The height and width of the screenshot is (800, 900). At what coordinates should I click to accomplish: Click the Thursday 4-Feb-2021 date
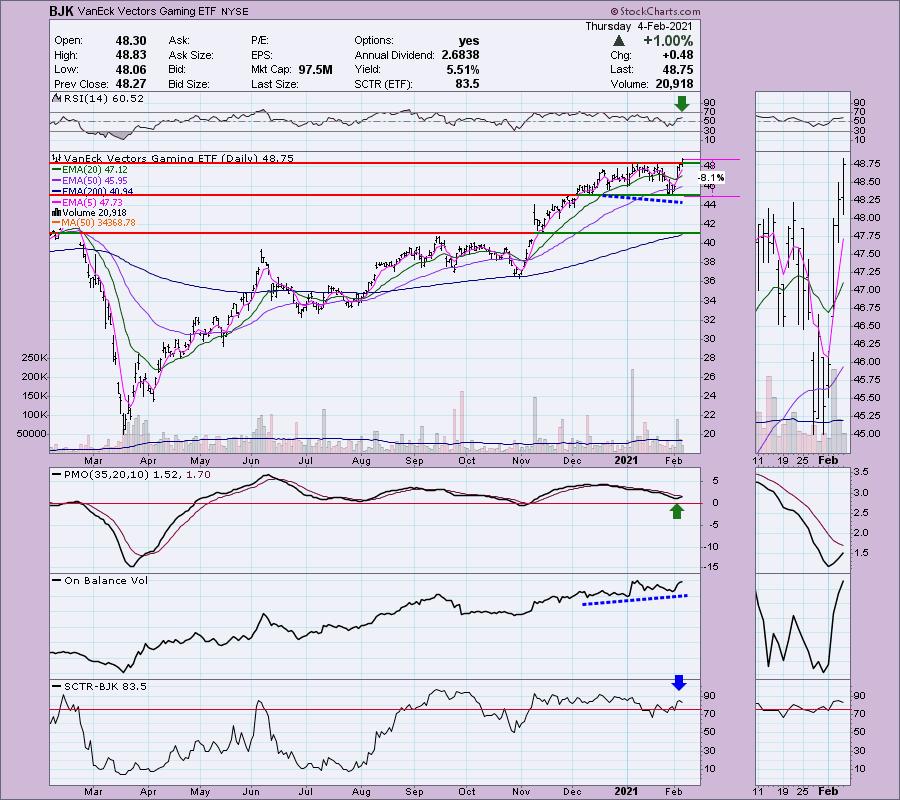point(638,26)
